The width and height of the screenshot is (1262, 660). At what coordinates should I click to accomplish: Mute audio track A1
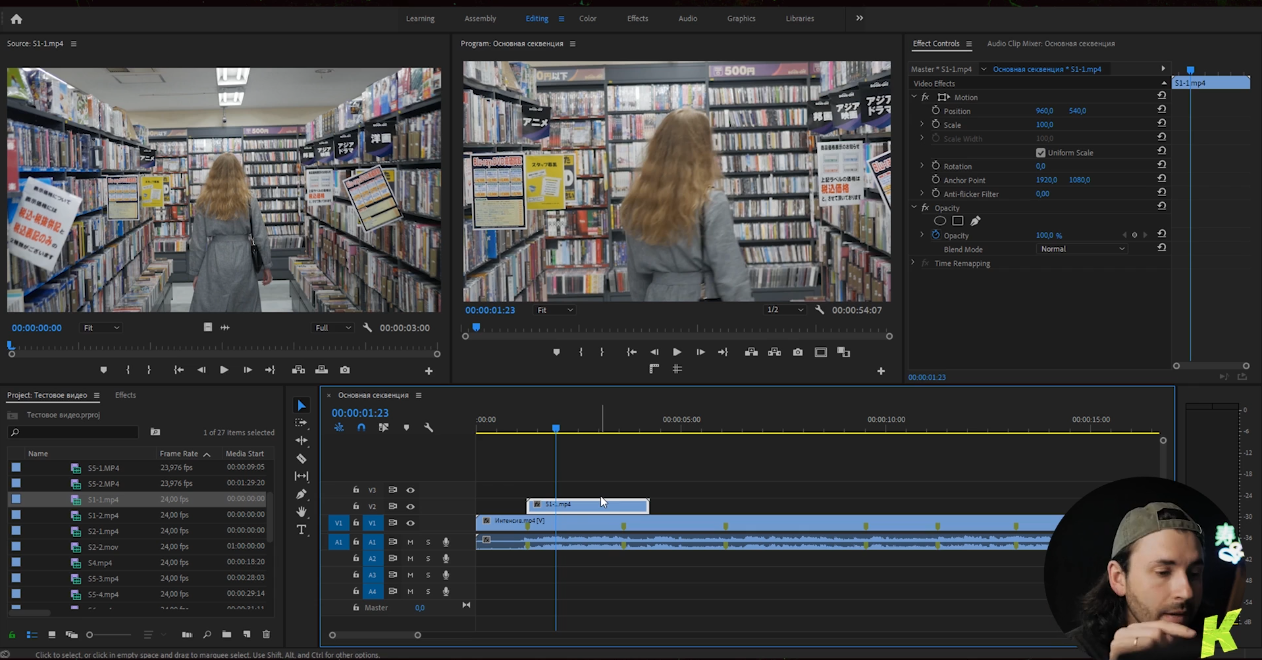[410, 543]
